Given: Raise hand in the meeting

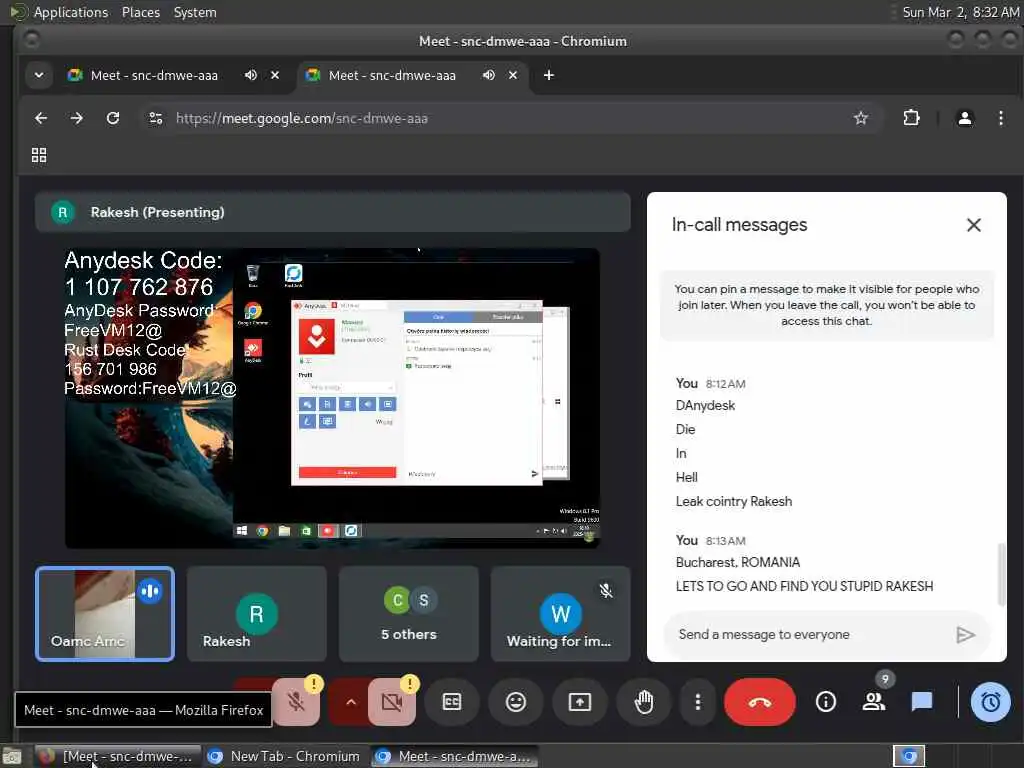Looking at the screenshot, I should click(x=644, y=702).
